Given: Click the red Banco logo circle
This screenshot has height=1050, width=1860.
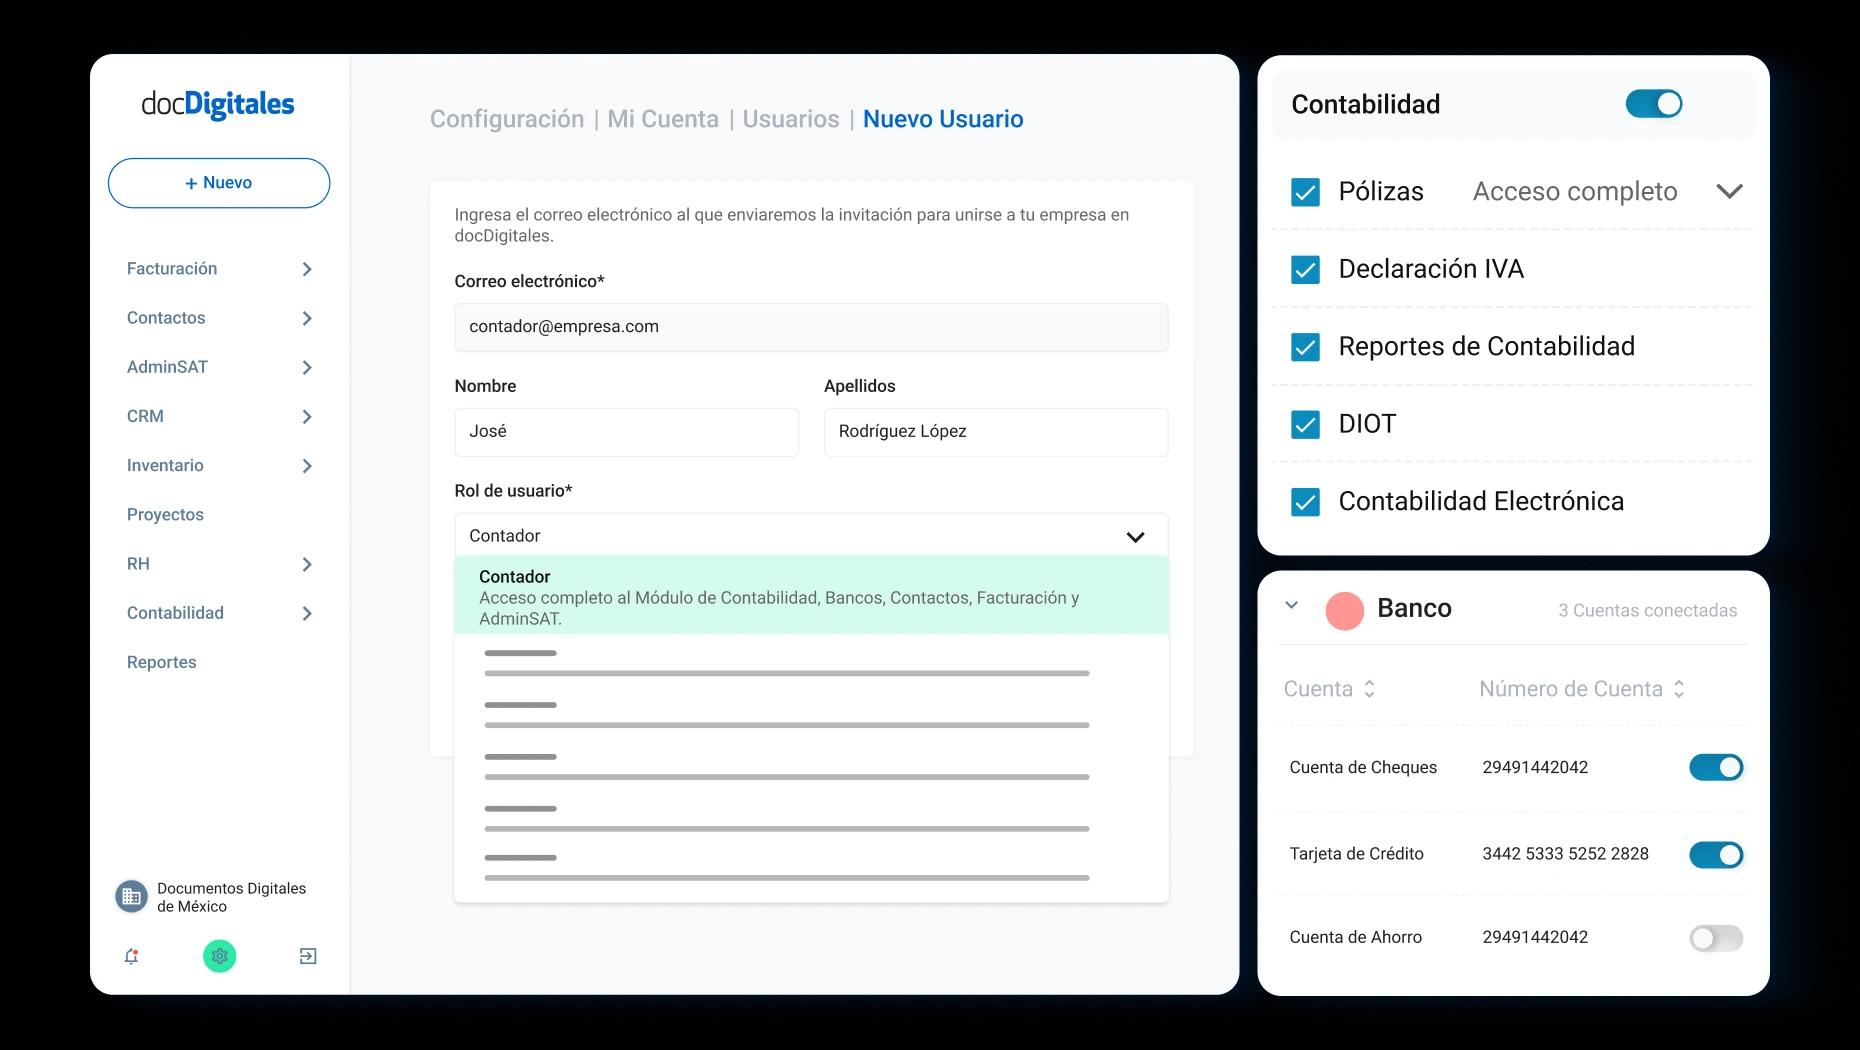Looking at the screenshot, I should [1344, 610].
